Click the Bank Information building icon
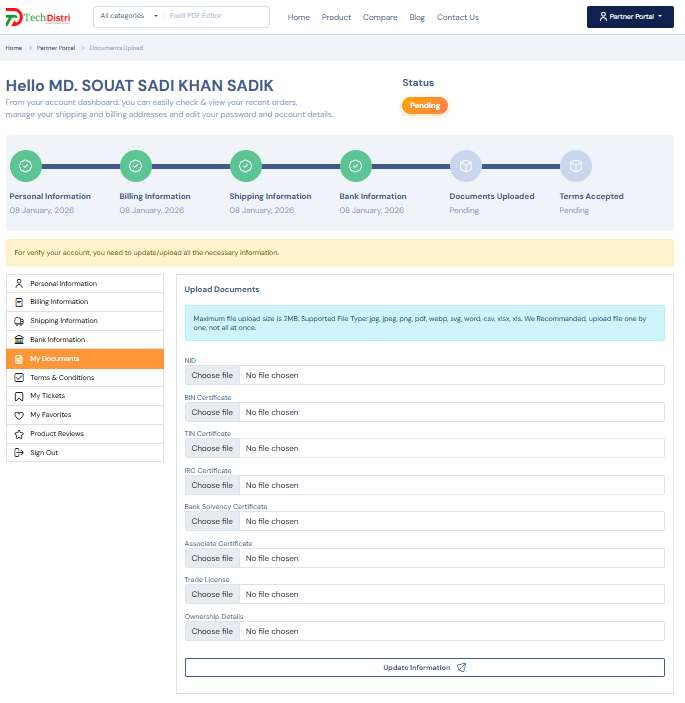The width and height of the screenshot is (685, 703). [19, 339]
